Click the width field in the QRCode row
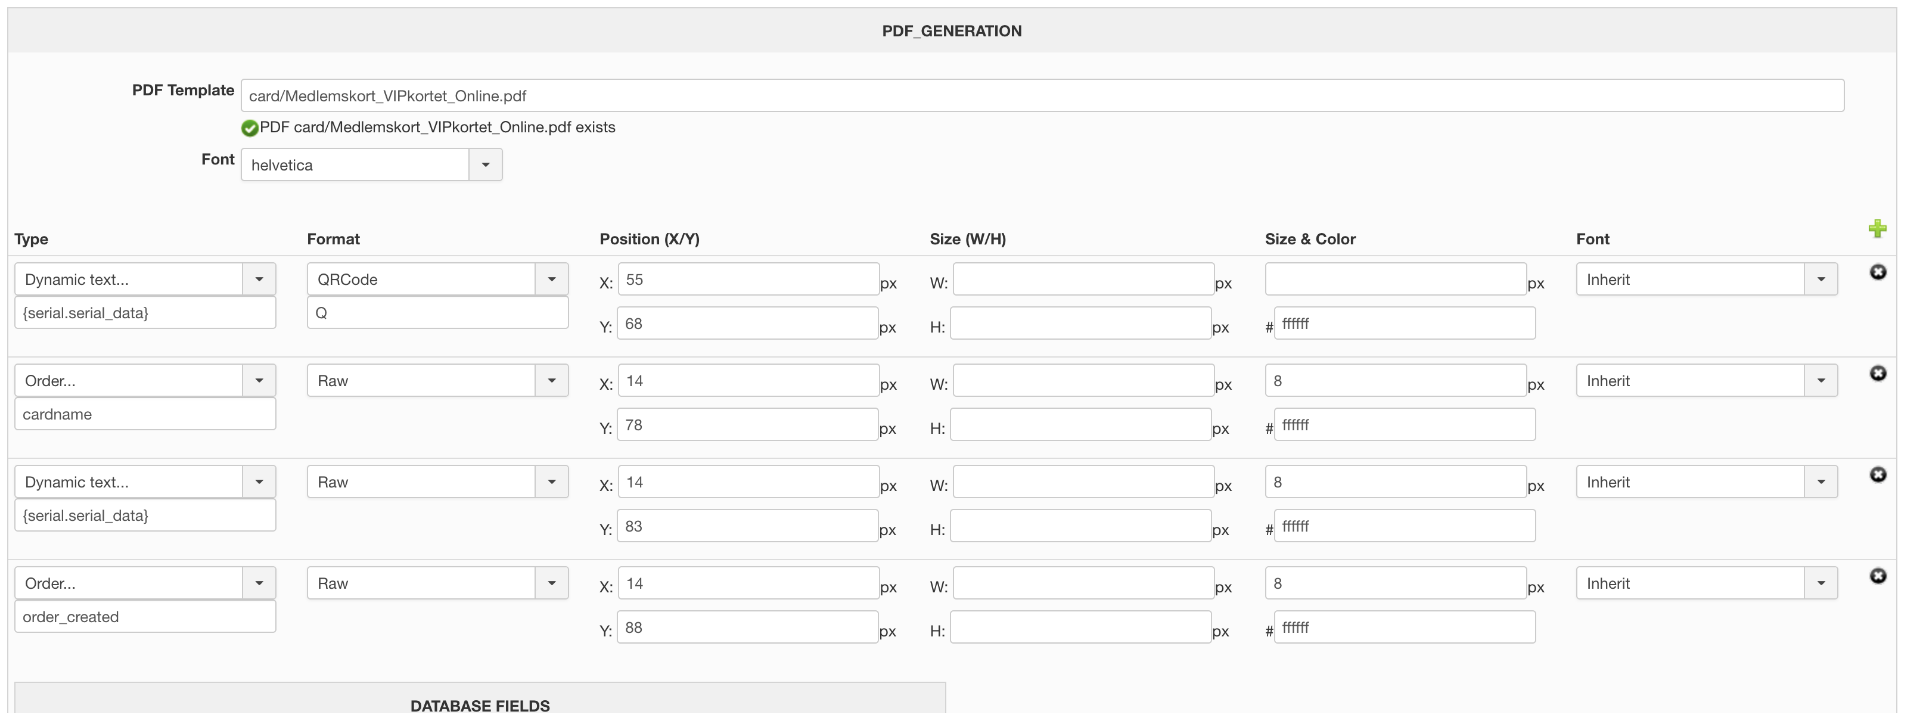Viewport: 1920px width, 713px height. [x=1083, y=279]
